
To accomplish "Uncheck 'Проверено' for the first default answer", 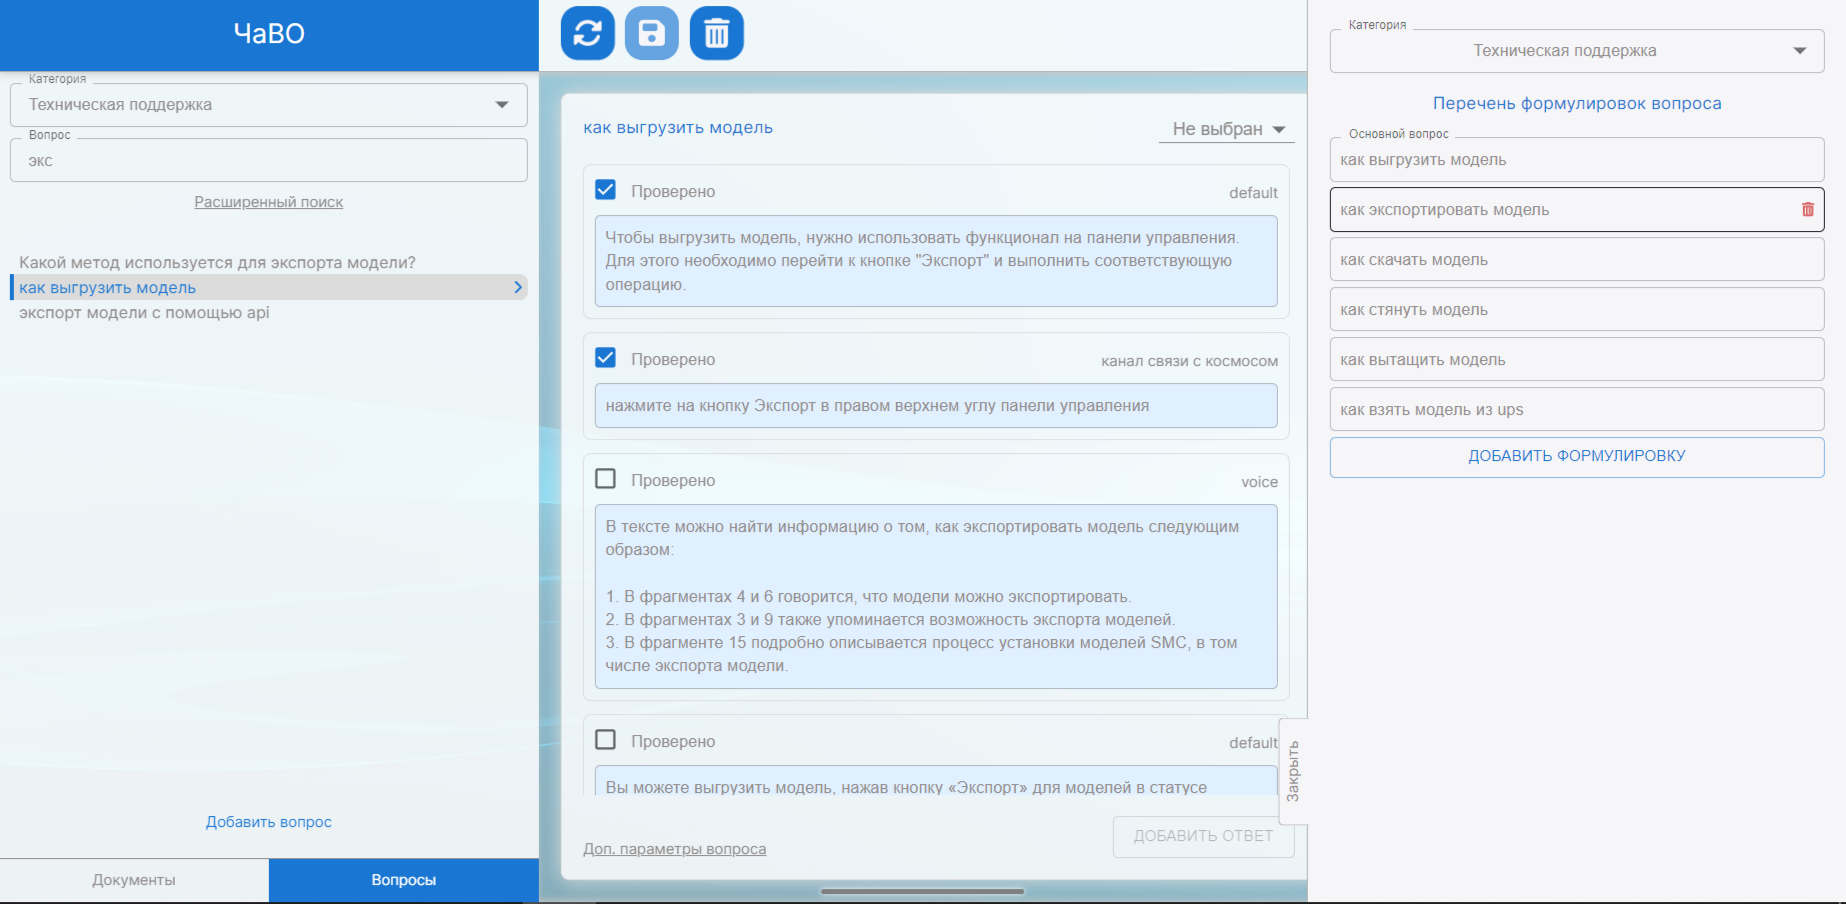I will click(x=605, y=190).
